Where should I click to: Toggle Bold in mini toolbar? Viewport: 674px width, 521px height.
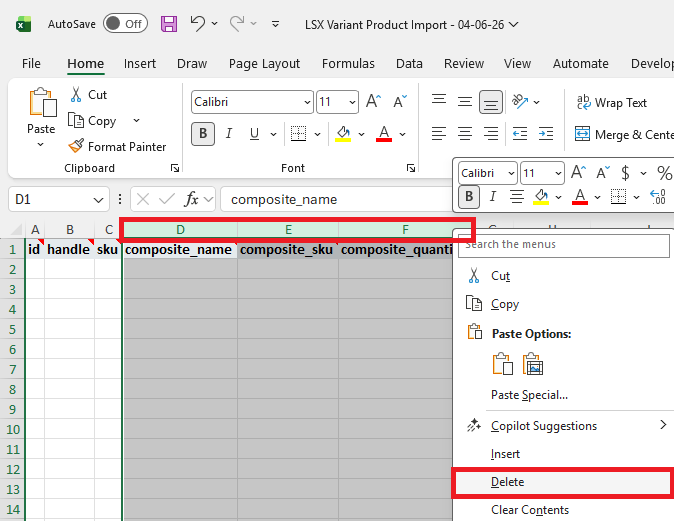[469, 196]
